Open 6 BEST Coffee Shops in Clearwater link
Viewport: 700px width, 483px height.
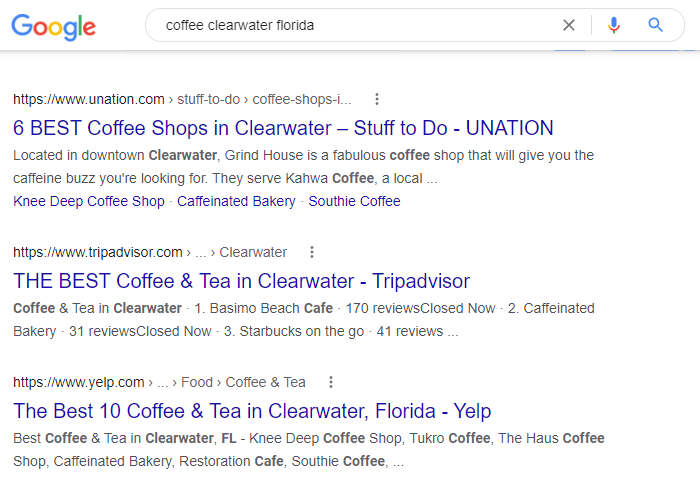coord(283,128)
